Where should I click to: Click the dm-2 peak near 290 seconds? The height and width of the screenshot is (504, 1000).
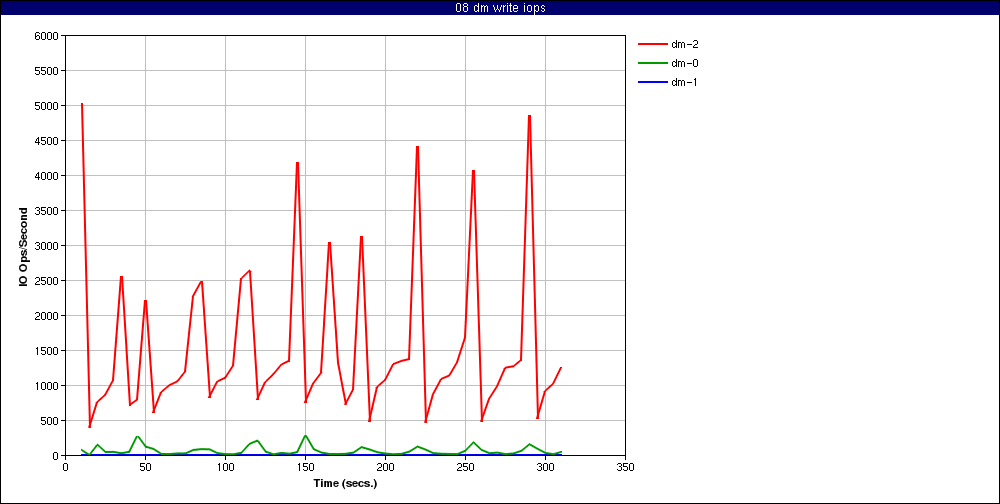(529, 116)
